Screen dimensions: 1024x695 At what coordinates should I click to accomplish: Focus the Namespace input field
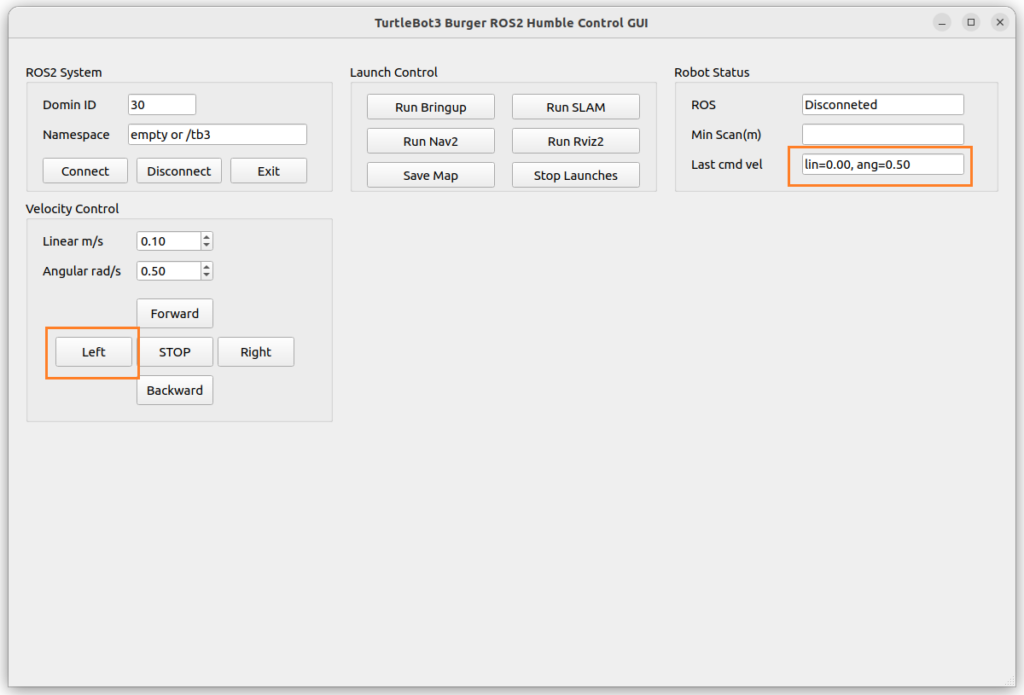click(217, 135)
